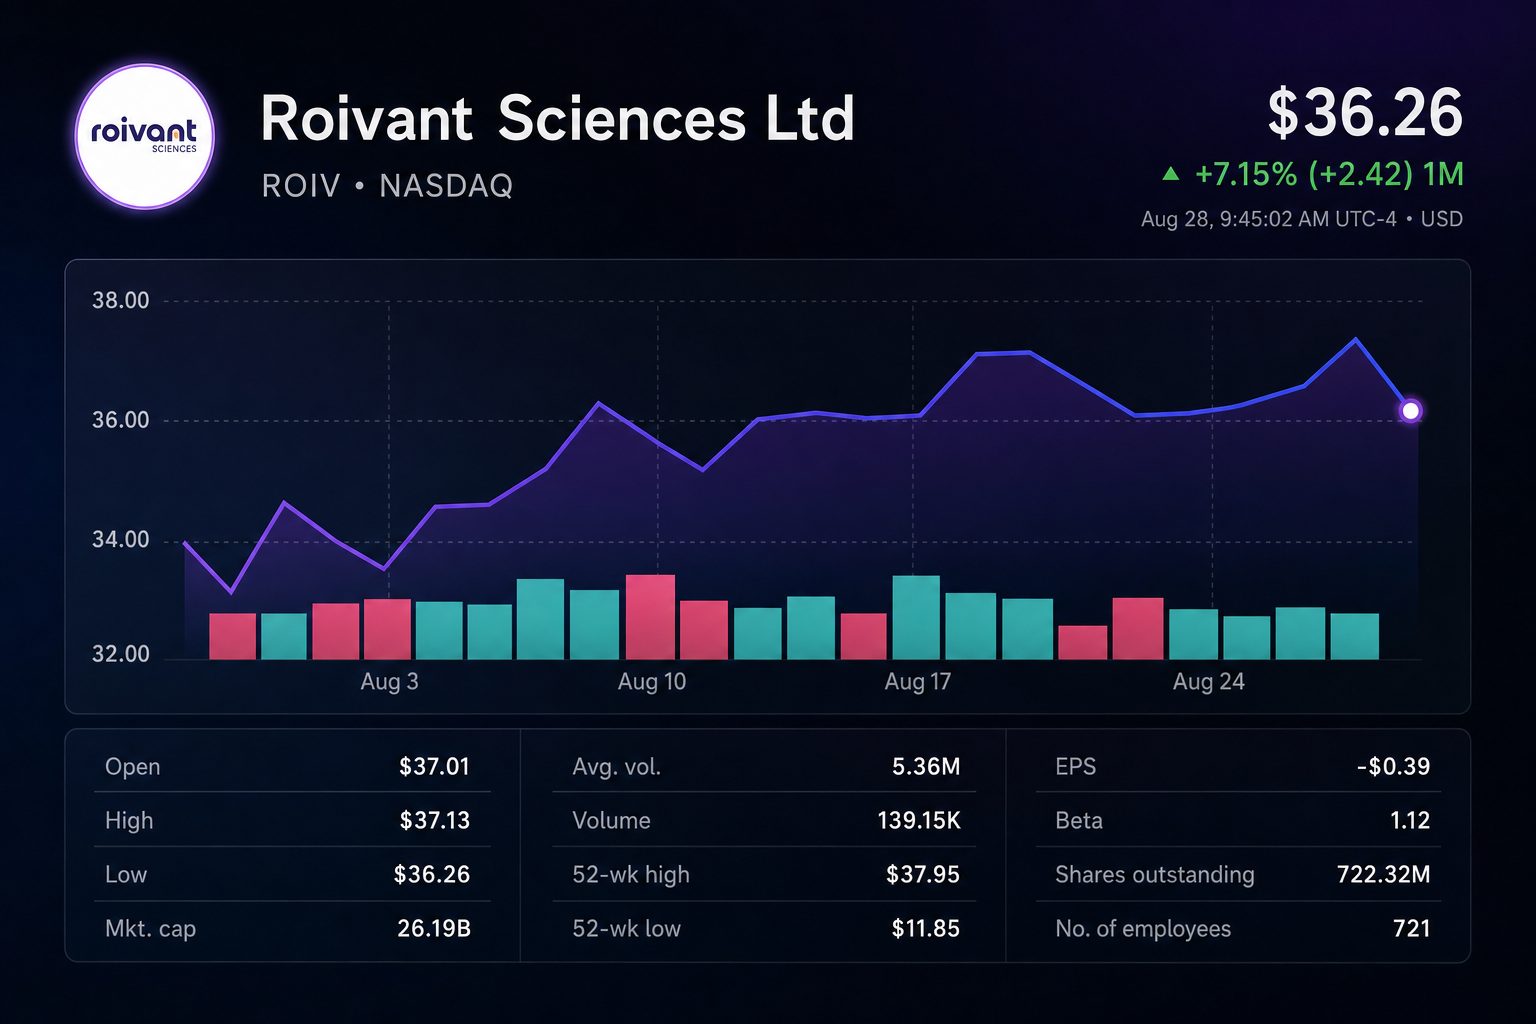The height and width of the screenshot is (1024, 1536).
Task: Click the 38.00 y-axis label
Action: pyautogui.click(x=121, y=301)
